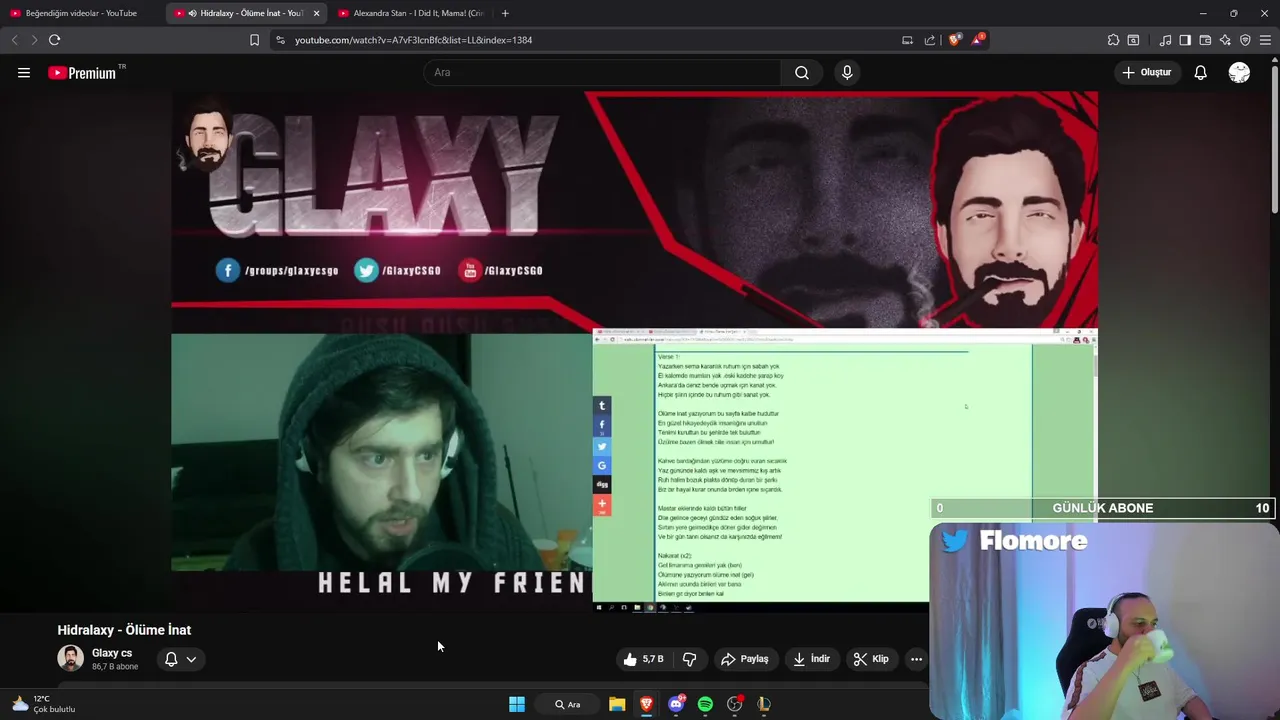Switch to Beğendiğim videolar tab

82,13
